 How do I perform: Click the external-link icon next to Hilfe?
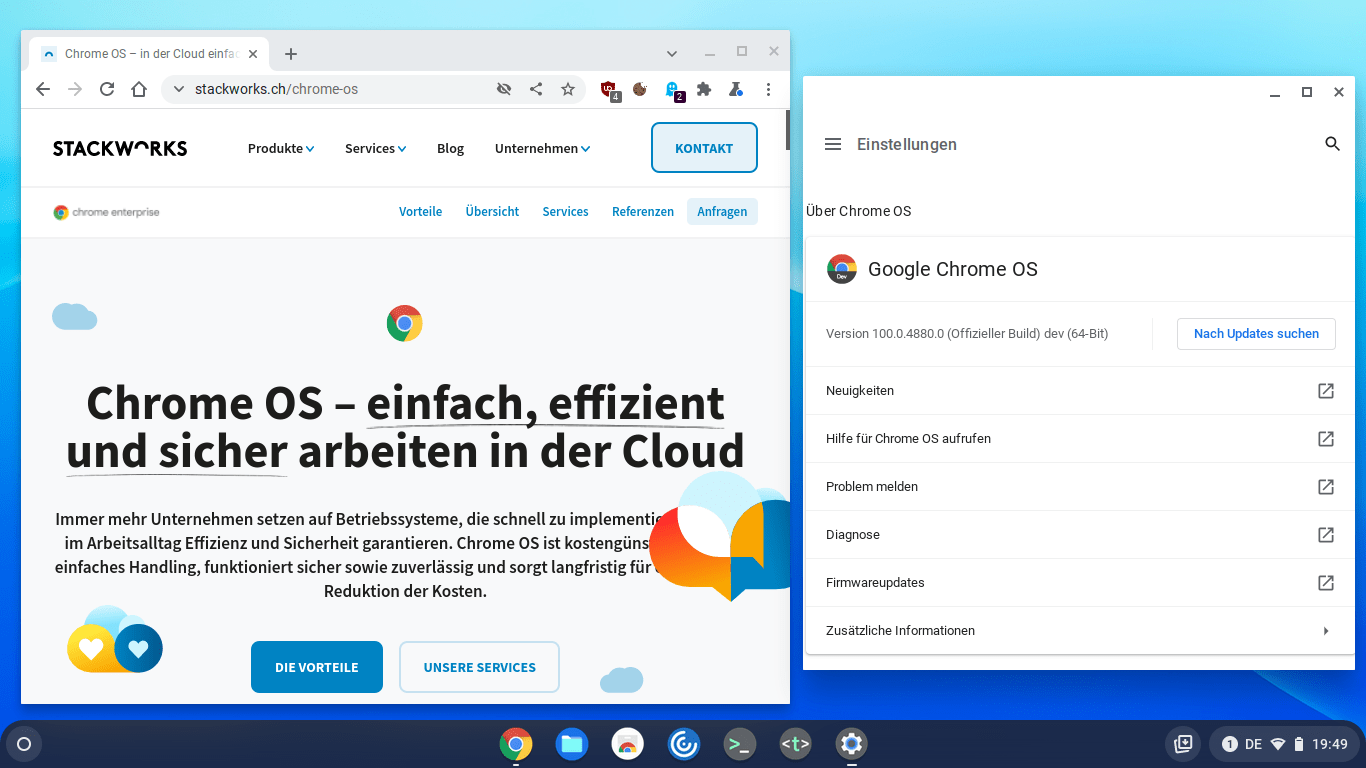click(1326, 439)
